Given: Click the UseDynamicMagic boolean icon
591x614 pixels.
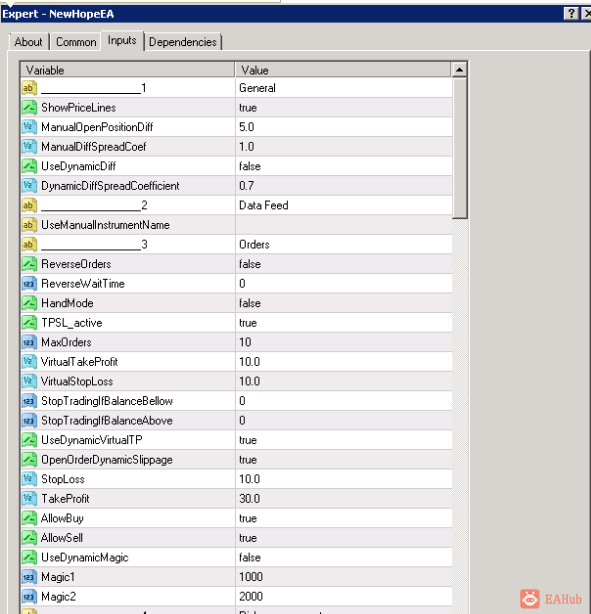Looking at the screenshot, I should (29, 557).
